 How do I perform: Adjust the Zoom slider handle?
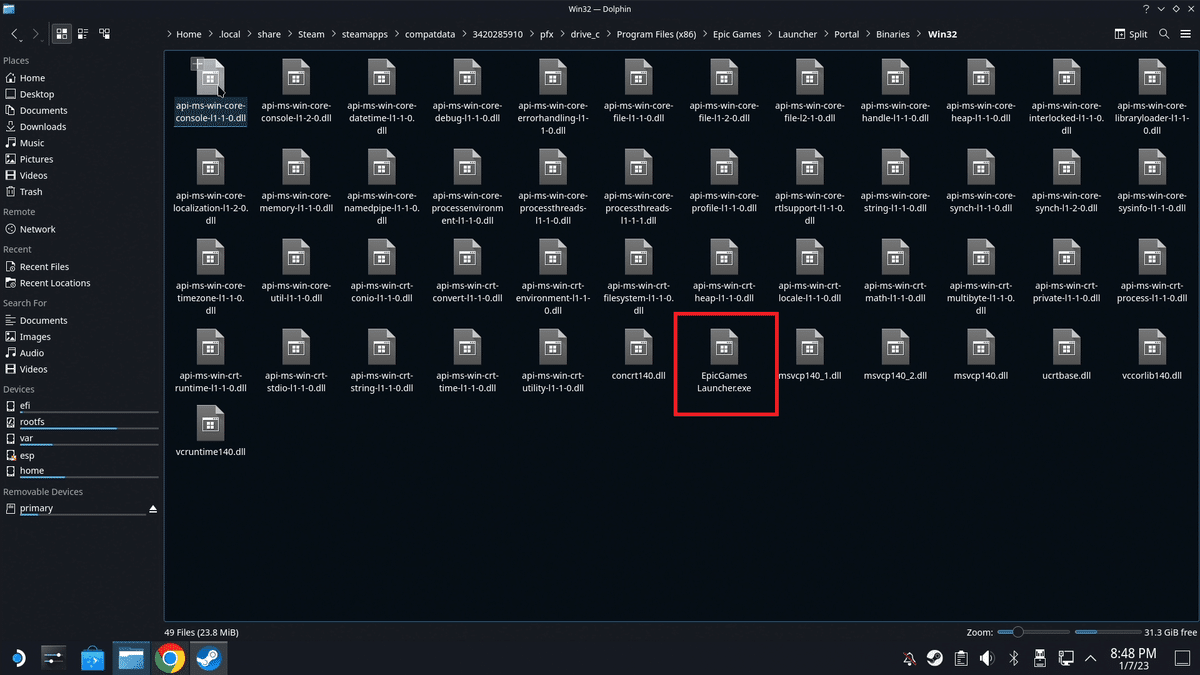[x=1018, y=632]
